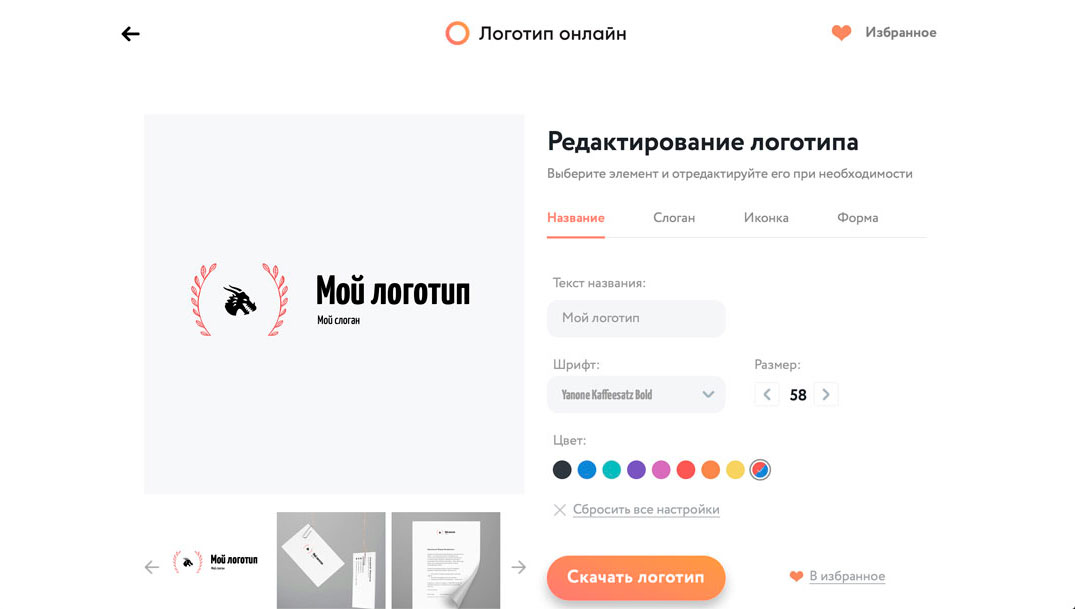Switch to the Слоган tab
Viewport: 1075px width, 609px height.
click(x=674, y=217)
